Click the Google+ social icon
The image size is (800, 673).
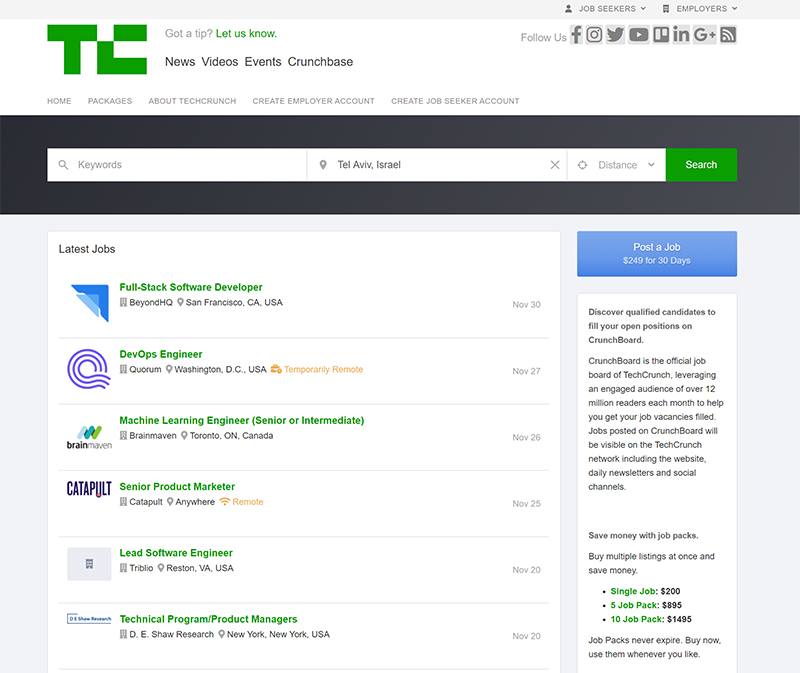coord(705,35)
